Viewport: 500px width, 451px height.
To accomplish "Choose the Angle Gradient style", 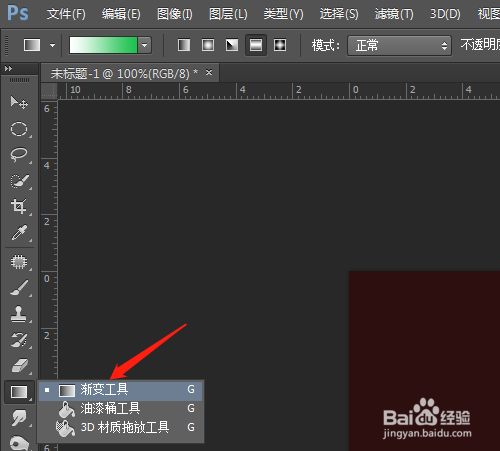I will pyautogui.click(x=232, y=45).
